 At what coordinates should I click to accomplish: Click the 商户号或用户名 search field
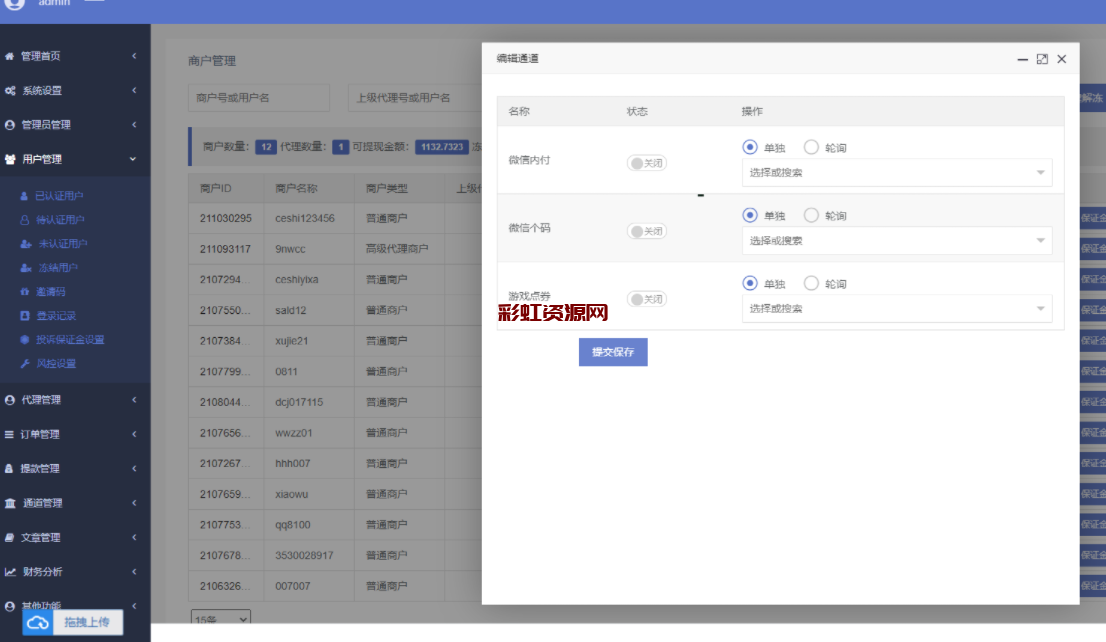coord(258,98)
